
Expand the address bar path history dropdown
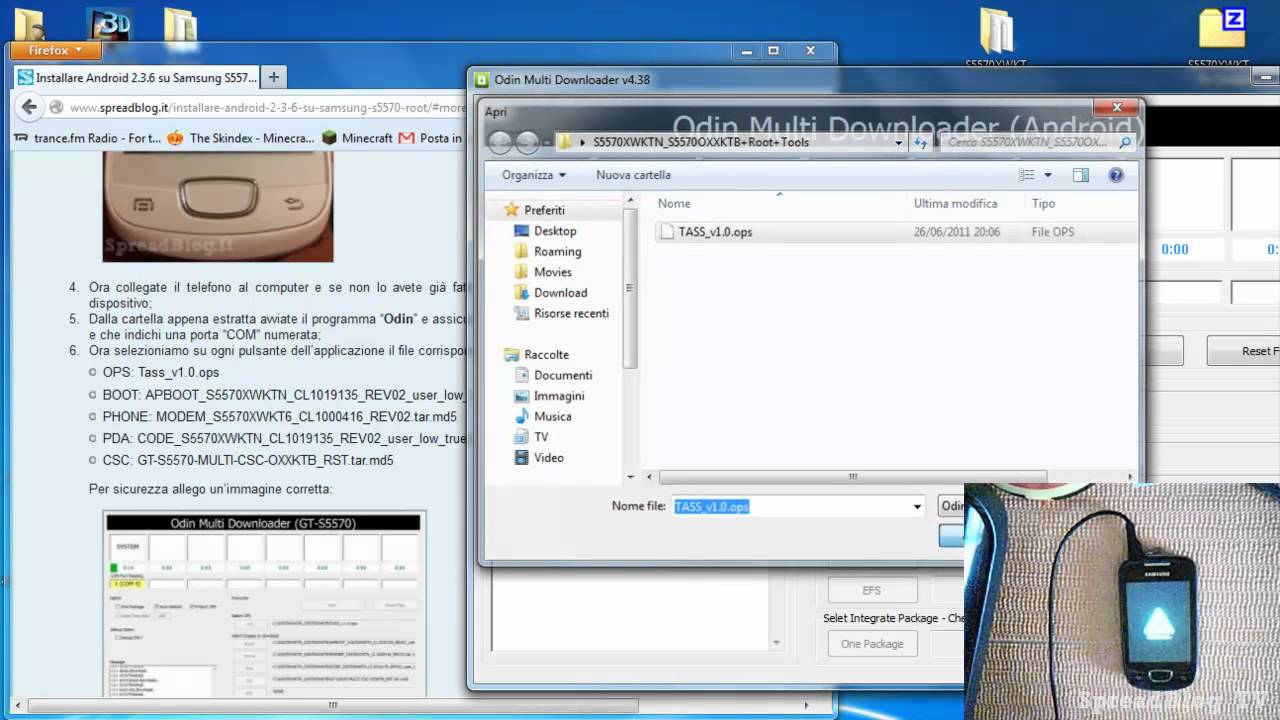pos(899,143)
